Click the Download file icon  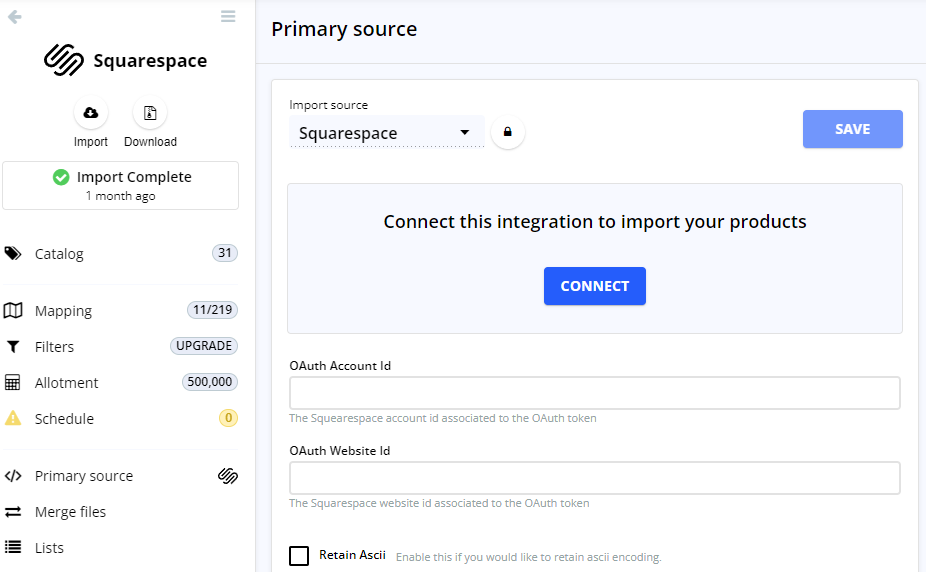pyautogui.click(x=150, y=113)
